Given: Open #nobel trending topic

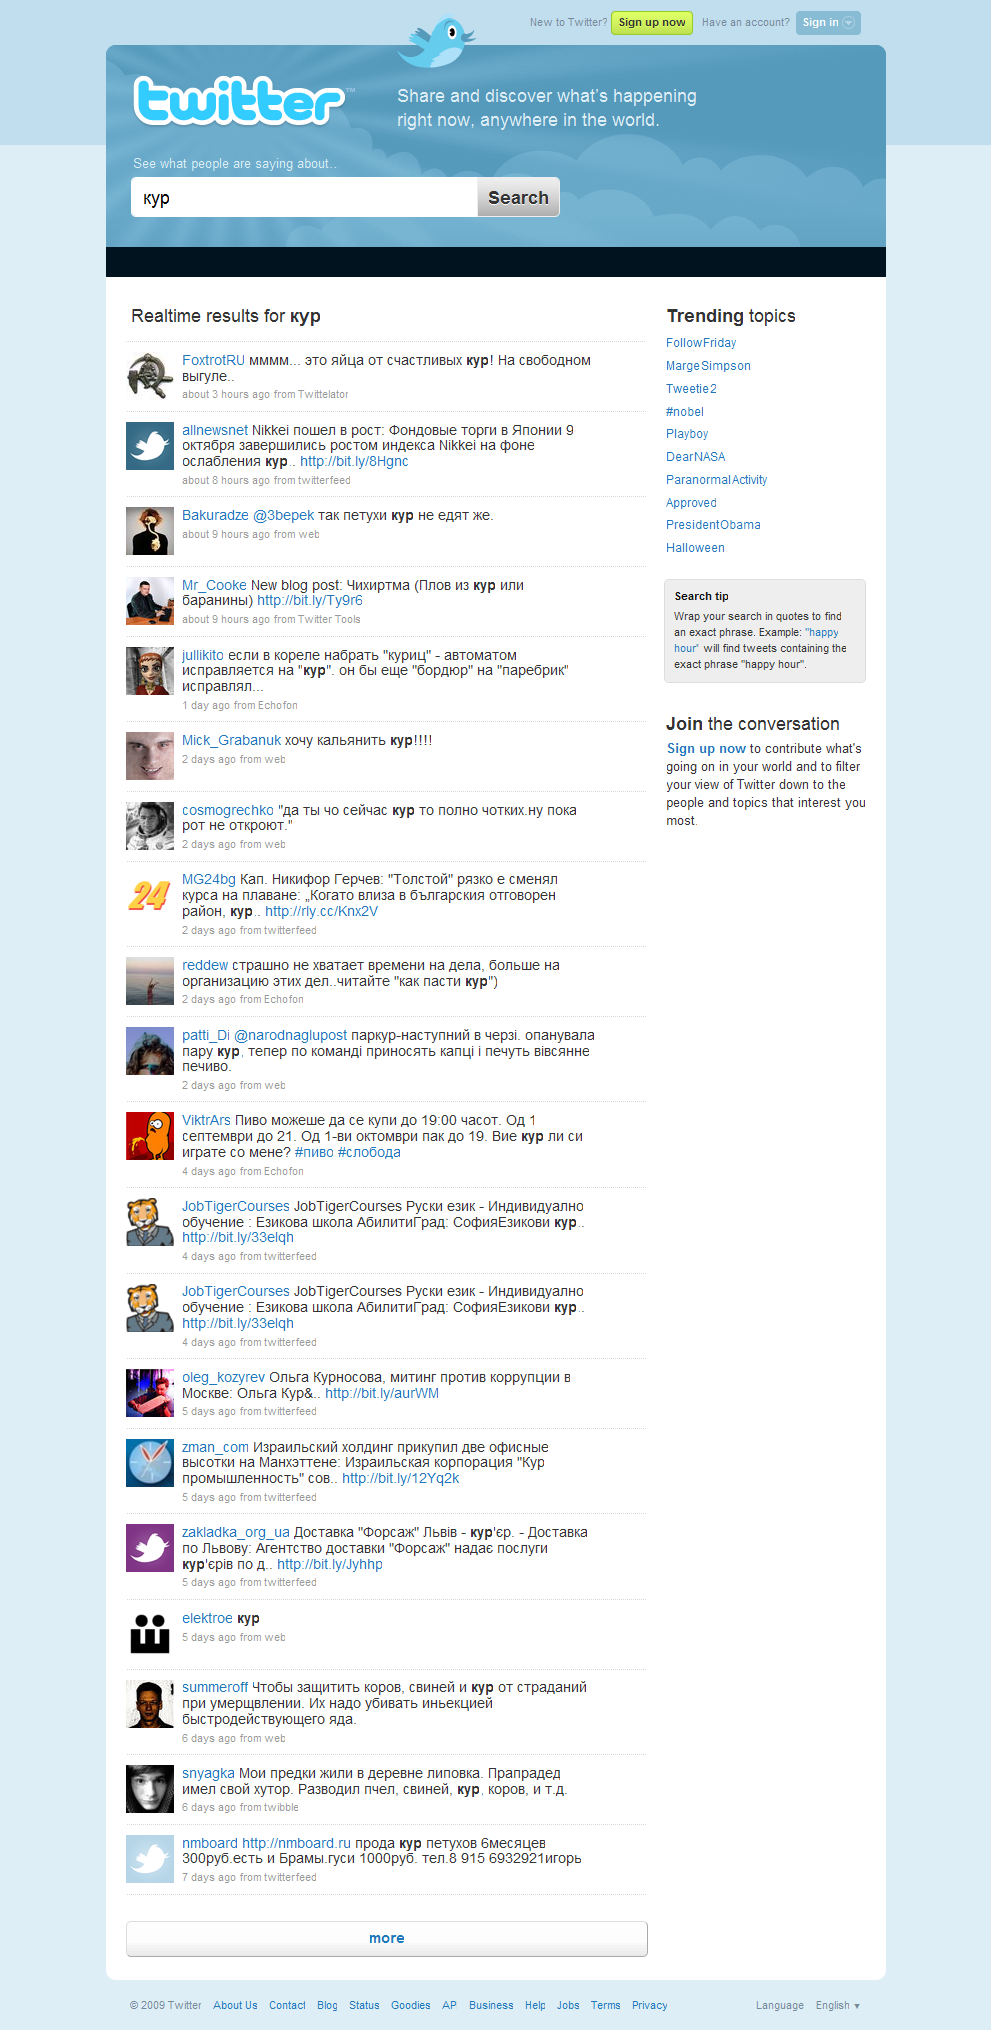Looking at the screenshot, I should point(685,412).
